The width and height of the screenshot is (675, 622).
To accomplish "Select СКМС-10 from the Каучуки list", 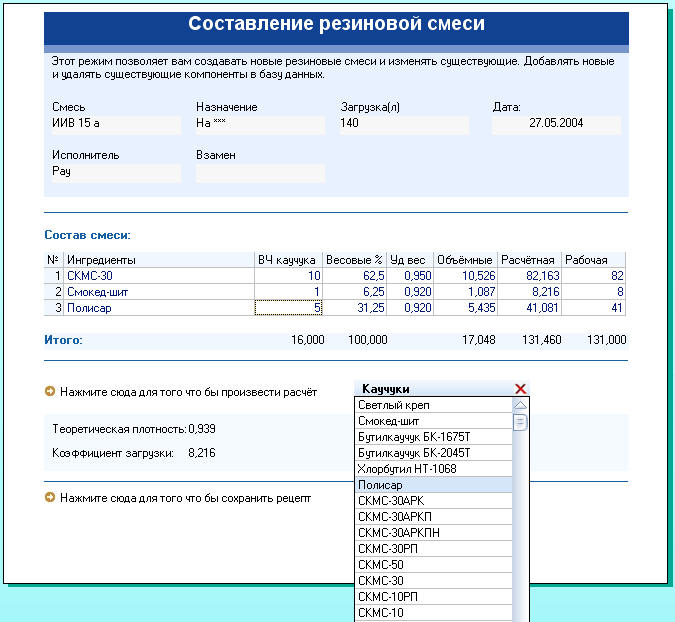I will (x=434, y=613).
